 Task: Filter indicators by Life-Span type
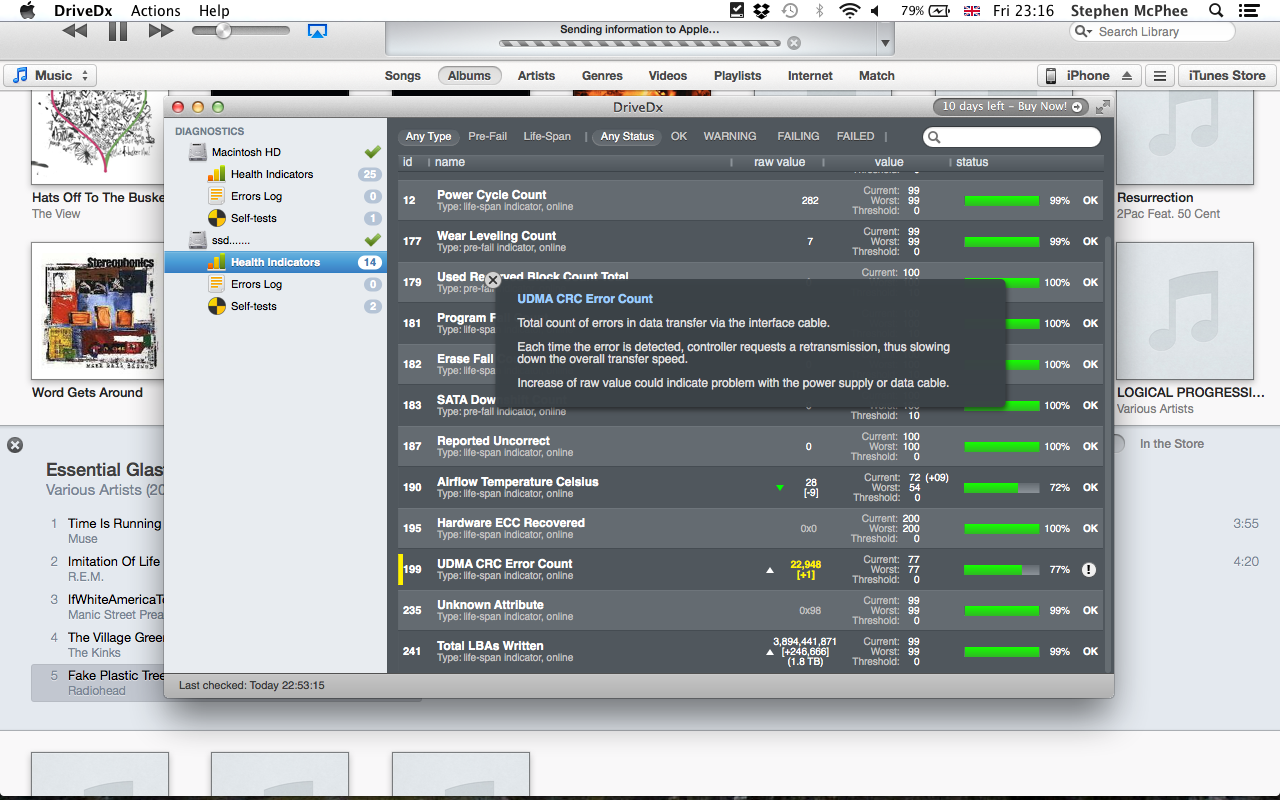[x=547, y=136]
